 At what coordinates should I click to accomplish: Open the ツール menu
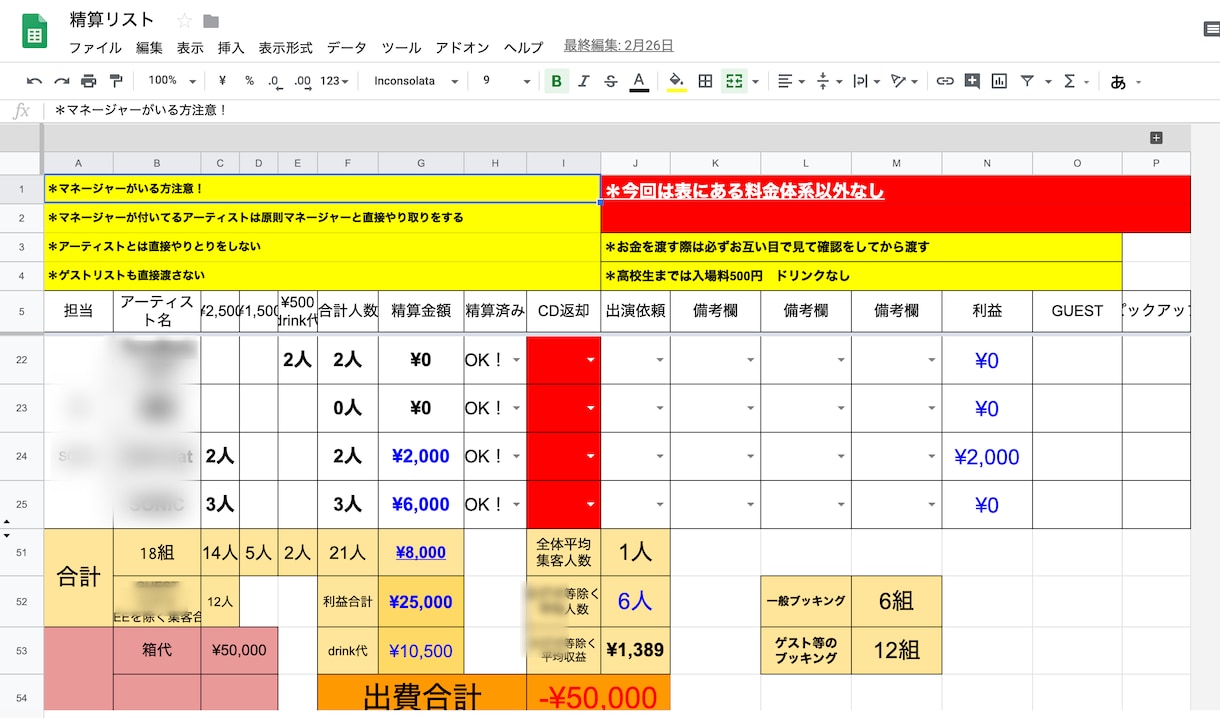tap(401, 47)
